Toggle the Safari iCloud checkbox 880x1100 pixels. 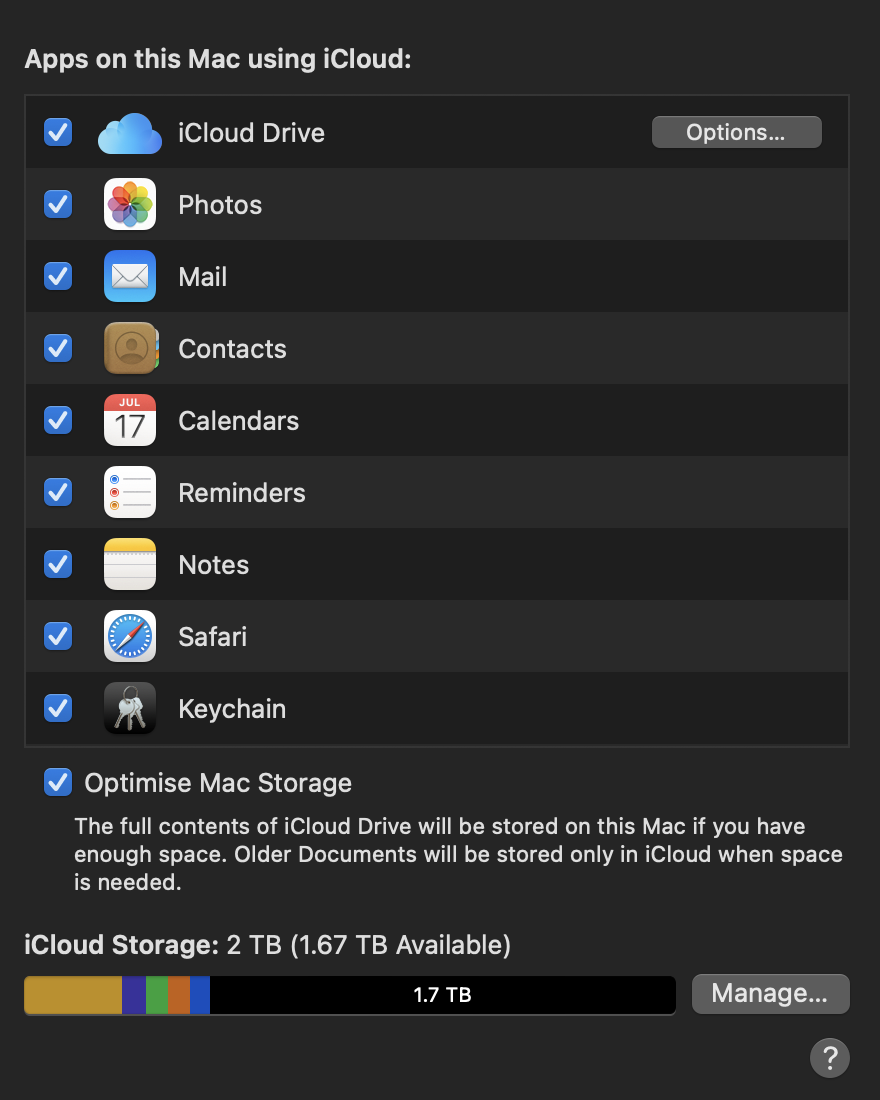(58, 636)
